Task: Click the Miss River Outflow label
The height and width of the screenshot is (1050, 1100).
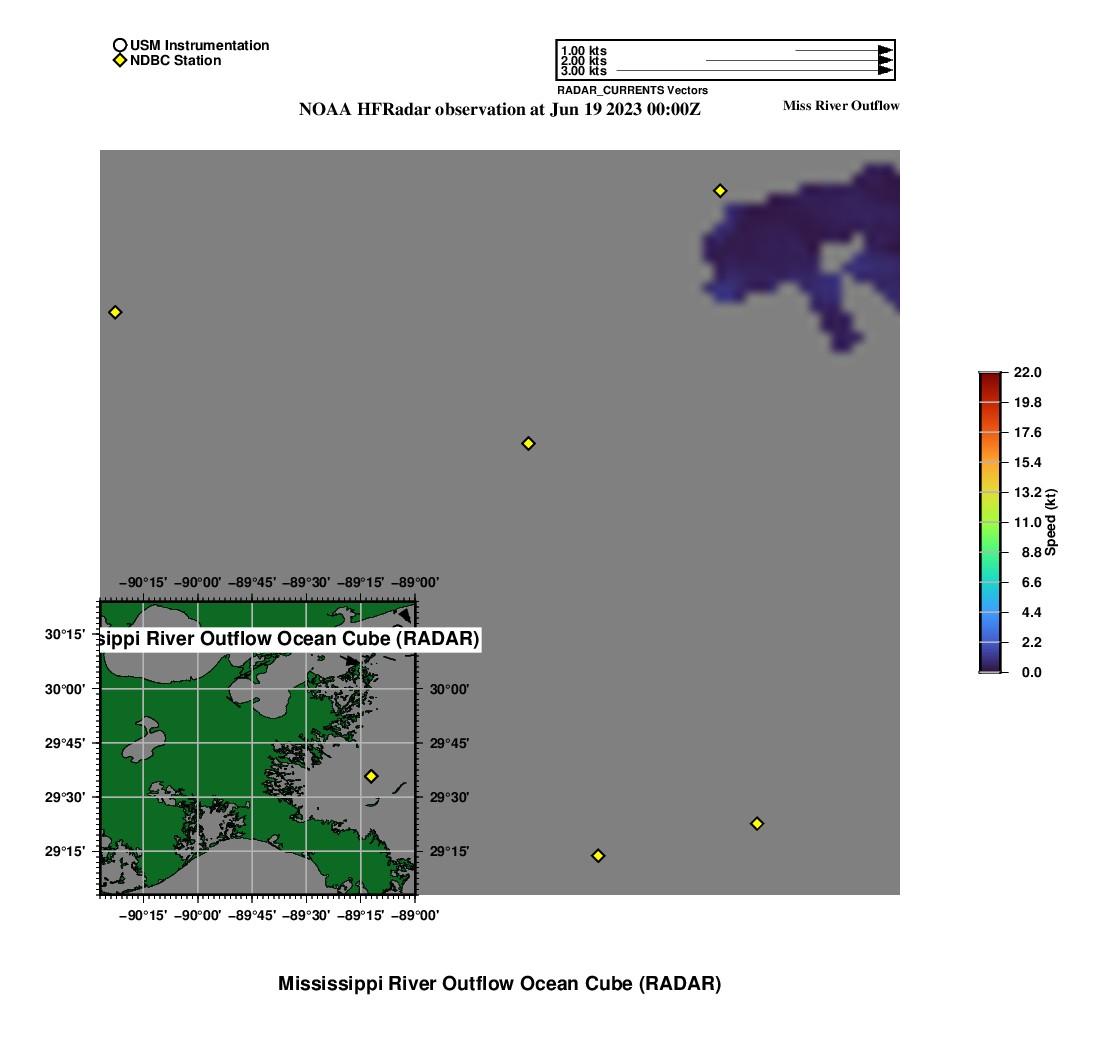Action: pos(840,105)
